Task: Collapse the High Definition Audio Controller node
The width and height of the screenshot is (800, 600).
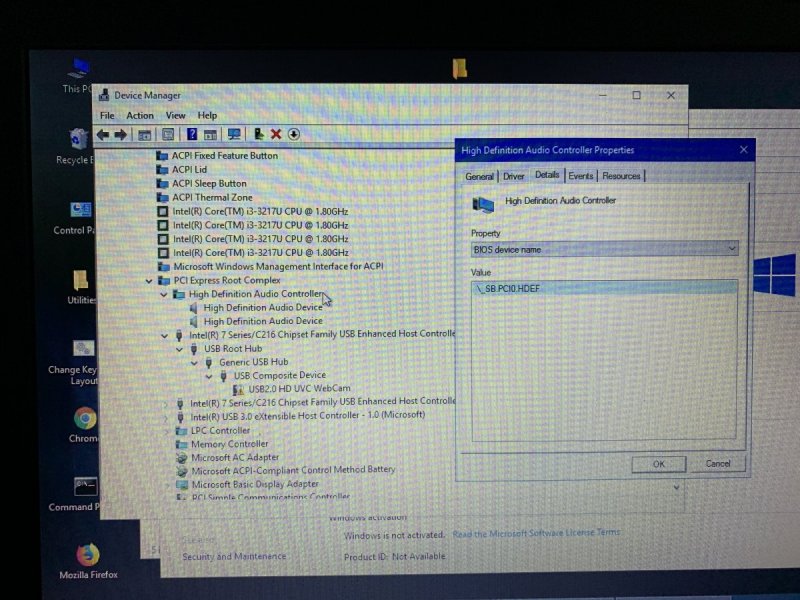Action: (x=164, y=294)
